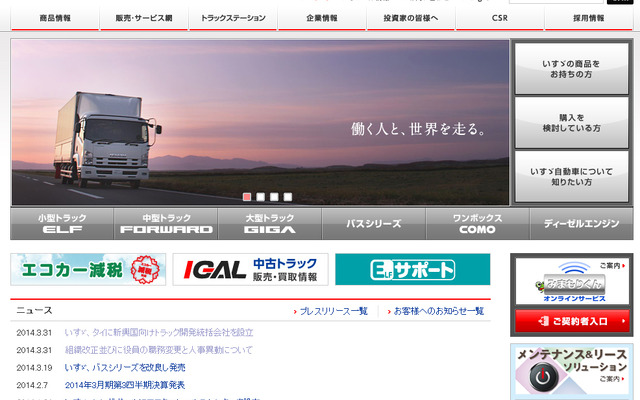
Task: Click the ニュース section heading
Action: 34,311
